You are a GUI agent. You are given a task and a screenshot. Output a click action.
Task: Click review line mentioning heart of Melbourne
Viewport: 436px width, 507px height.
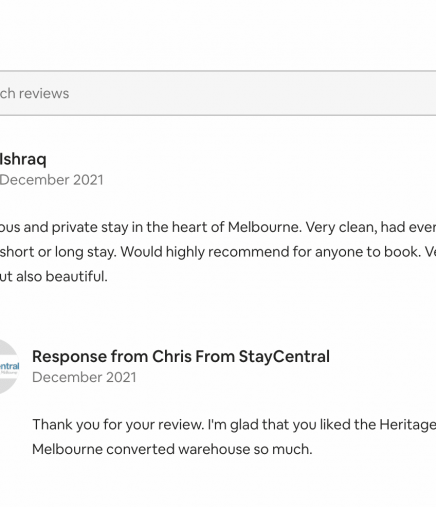coord(218,227)
